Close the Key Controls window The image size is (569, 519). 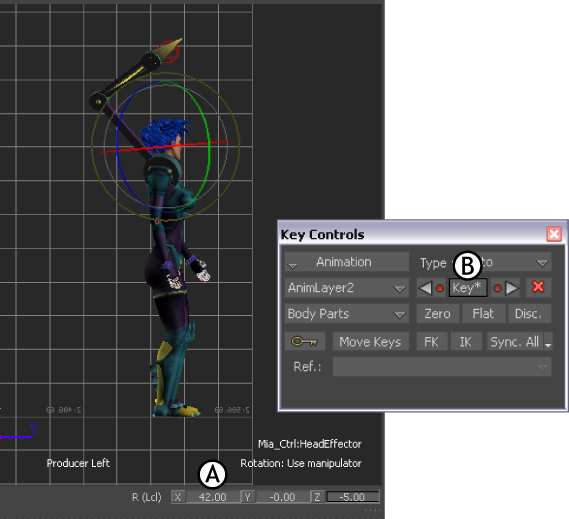(x=554, y=234)
